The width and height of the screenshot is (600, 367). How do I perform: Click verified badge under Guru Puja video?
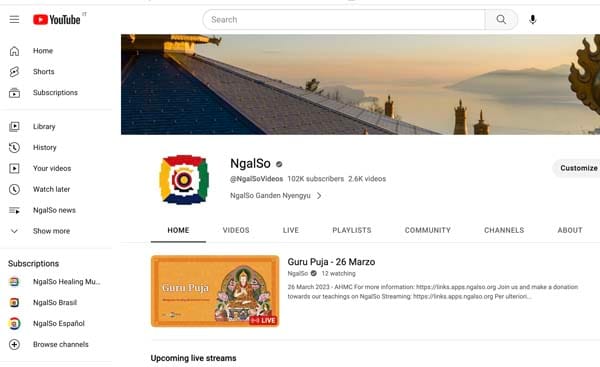[313, 273]
